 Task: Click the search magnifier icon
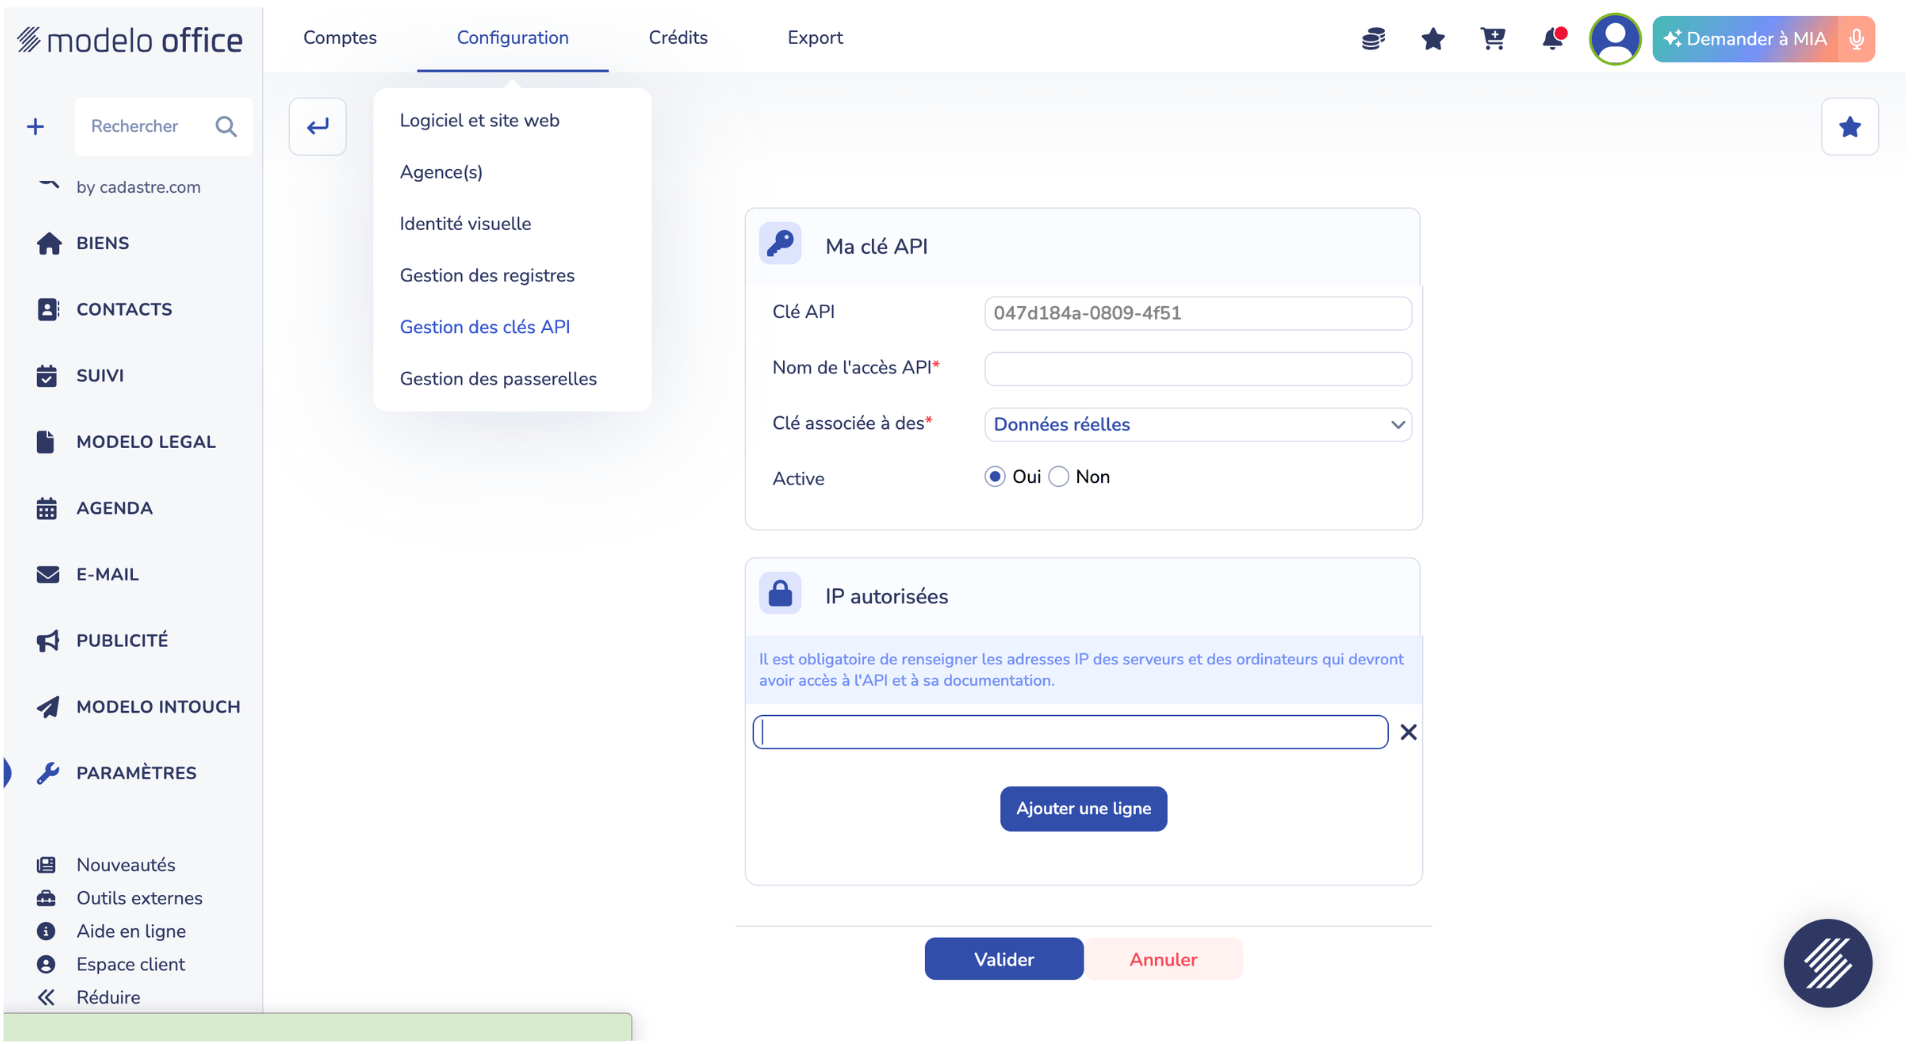pyautogui.click(x=226, y=126)
